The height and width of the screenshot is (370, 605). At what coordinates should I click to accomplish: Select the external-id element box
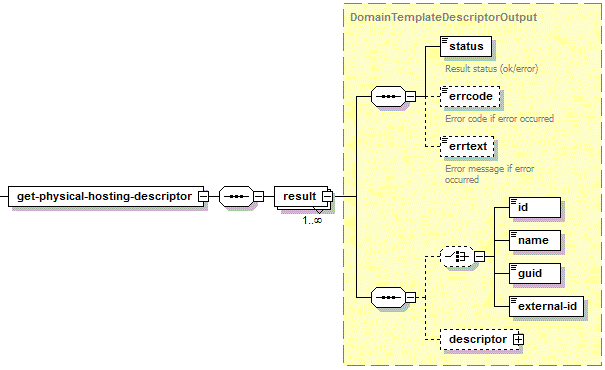click(547, 306)
